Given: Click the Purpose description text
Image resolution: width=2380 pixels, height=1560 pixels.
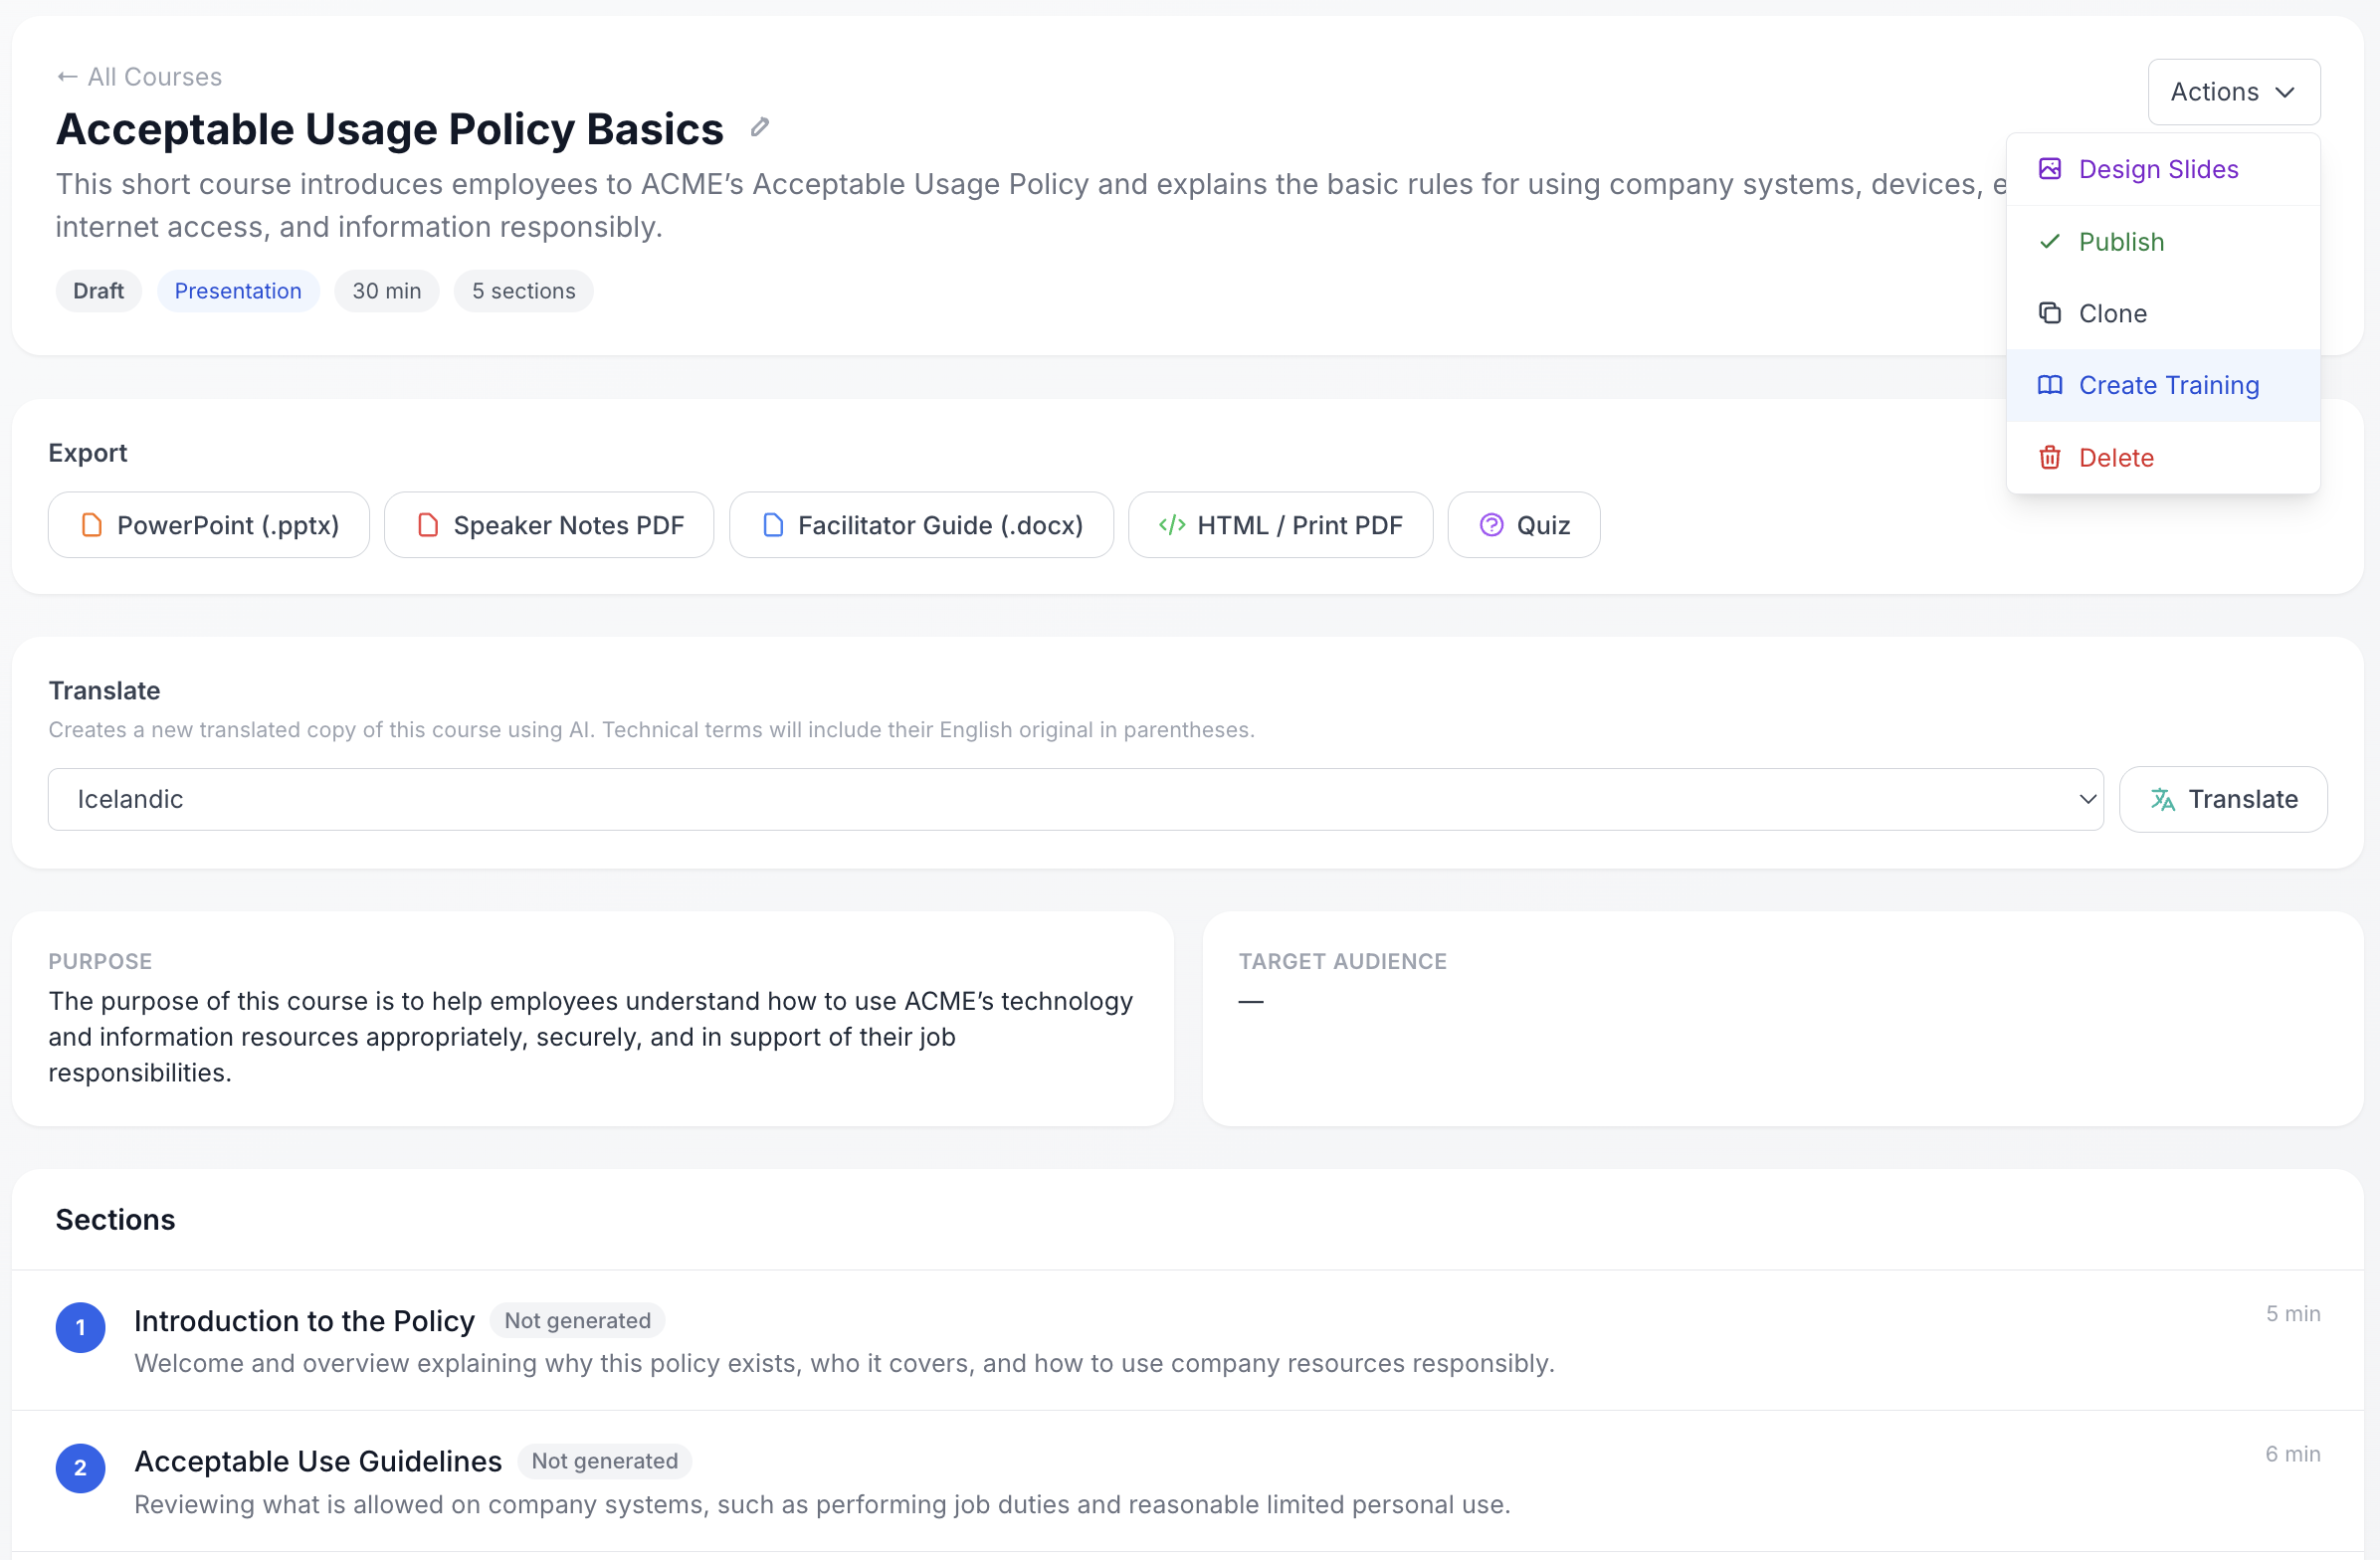Looking at the screenshot, I should click(591, 1037).
